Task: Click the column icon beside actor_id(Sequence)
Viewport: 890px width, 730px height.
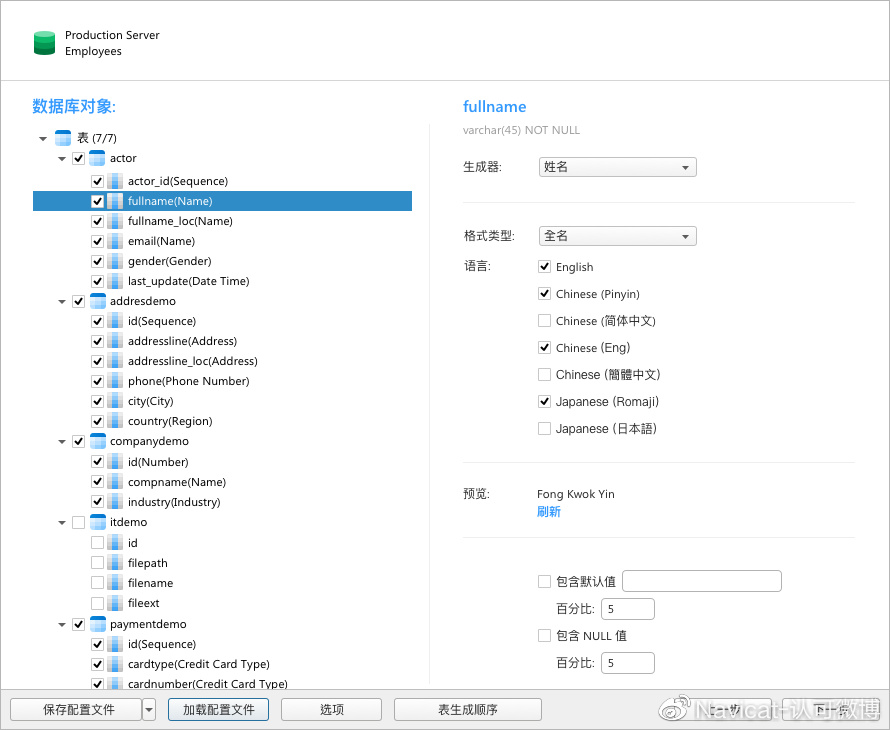Action: click(115, 181)
